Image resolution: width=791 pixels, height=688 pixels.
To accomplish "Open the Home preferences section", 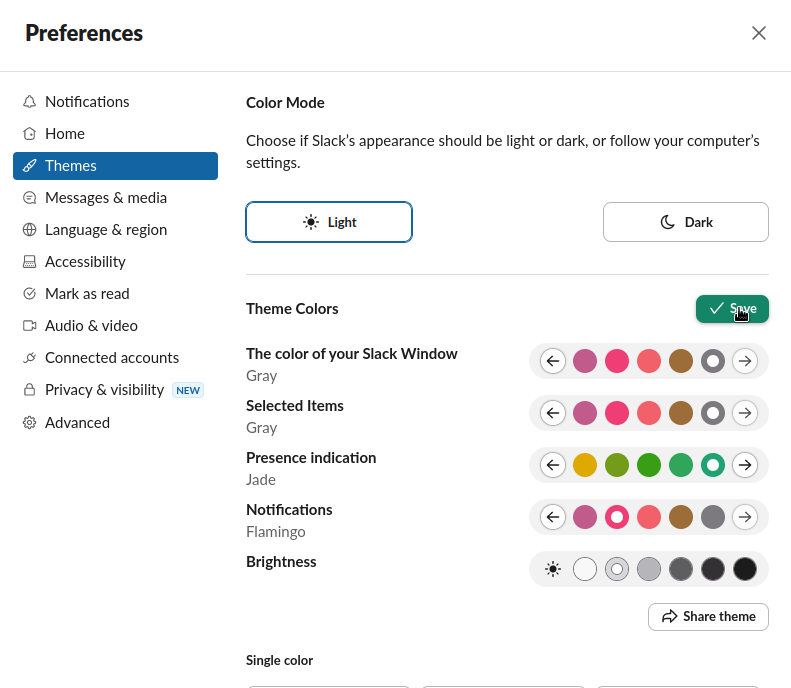I will point(116,134).
